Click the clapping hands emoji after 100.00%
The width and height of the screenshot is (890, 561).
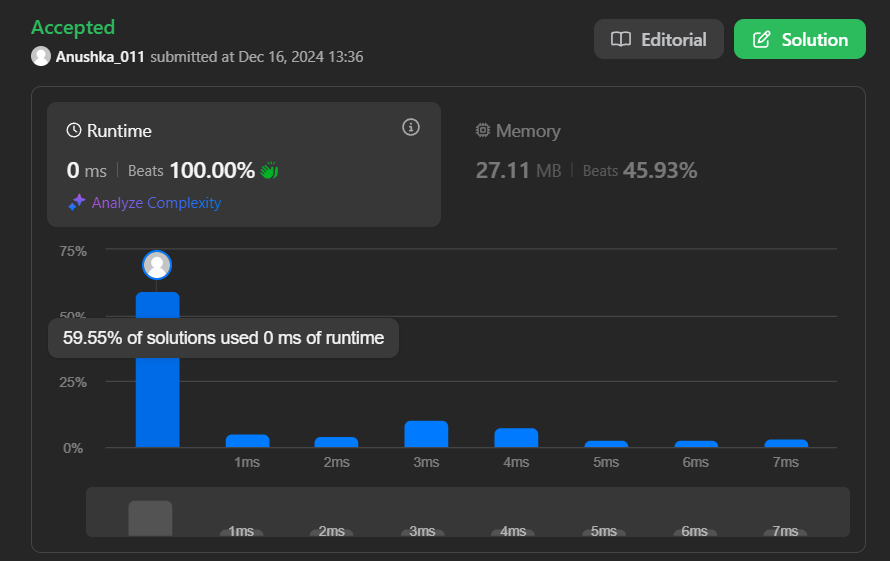pyautogui.click(x=269, y=171)
